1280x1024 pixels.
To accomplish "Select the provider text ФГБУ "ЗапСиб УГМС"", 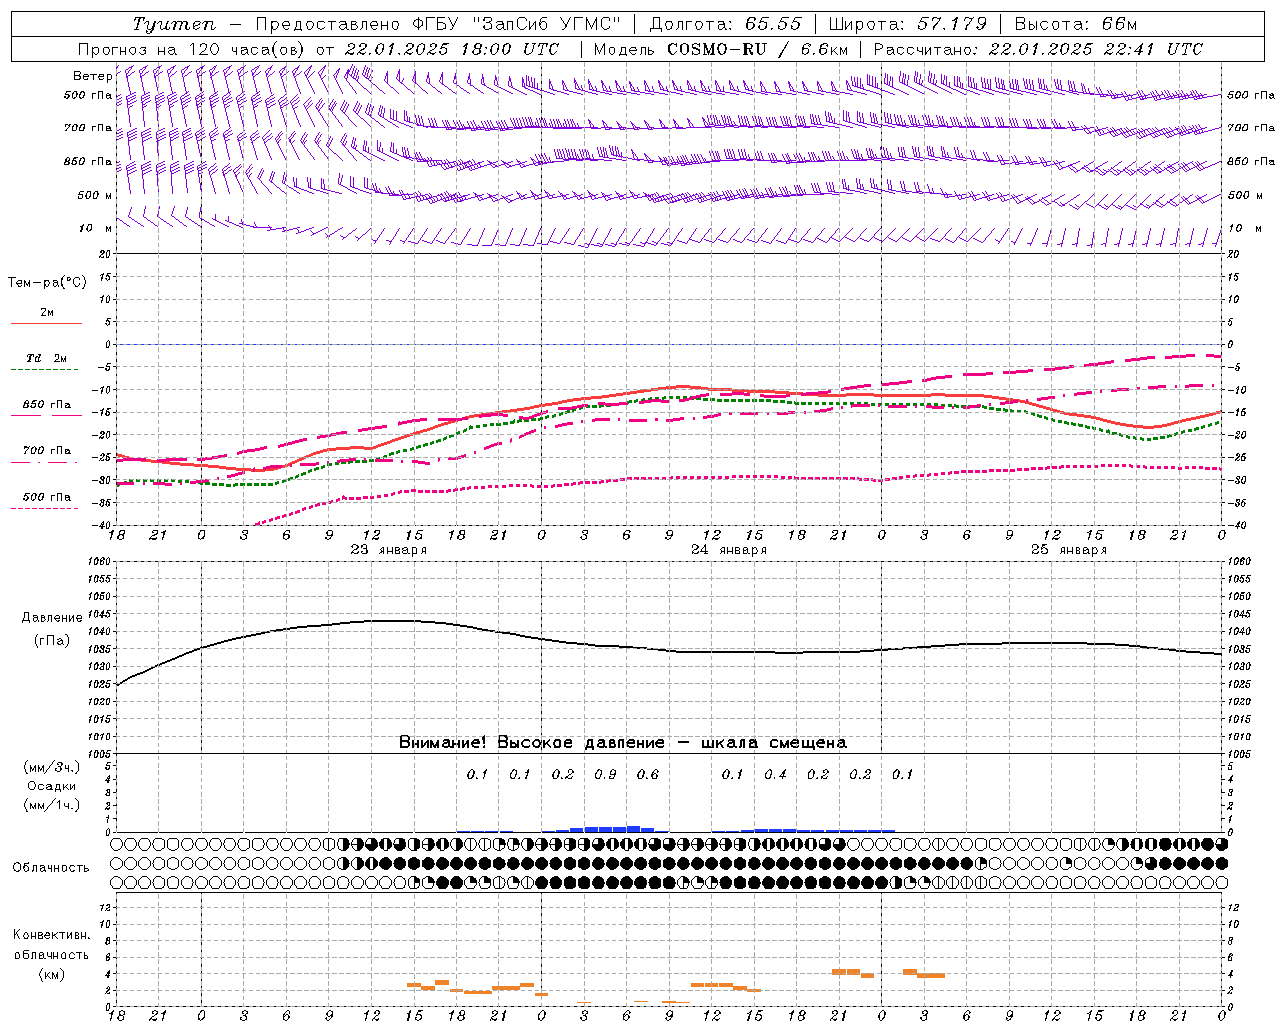I will pyautogui.click(x=514, y=24).
